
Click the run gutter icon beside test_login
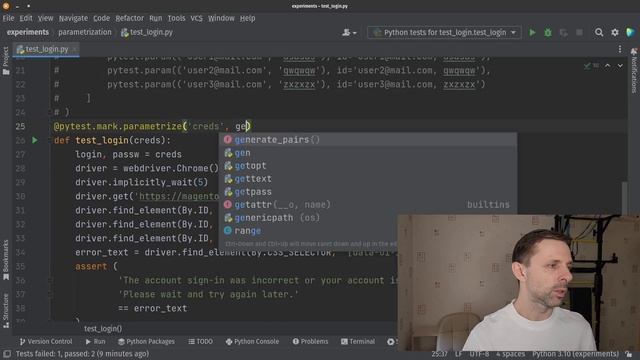pos(35,140)
